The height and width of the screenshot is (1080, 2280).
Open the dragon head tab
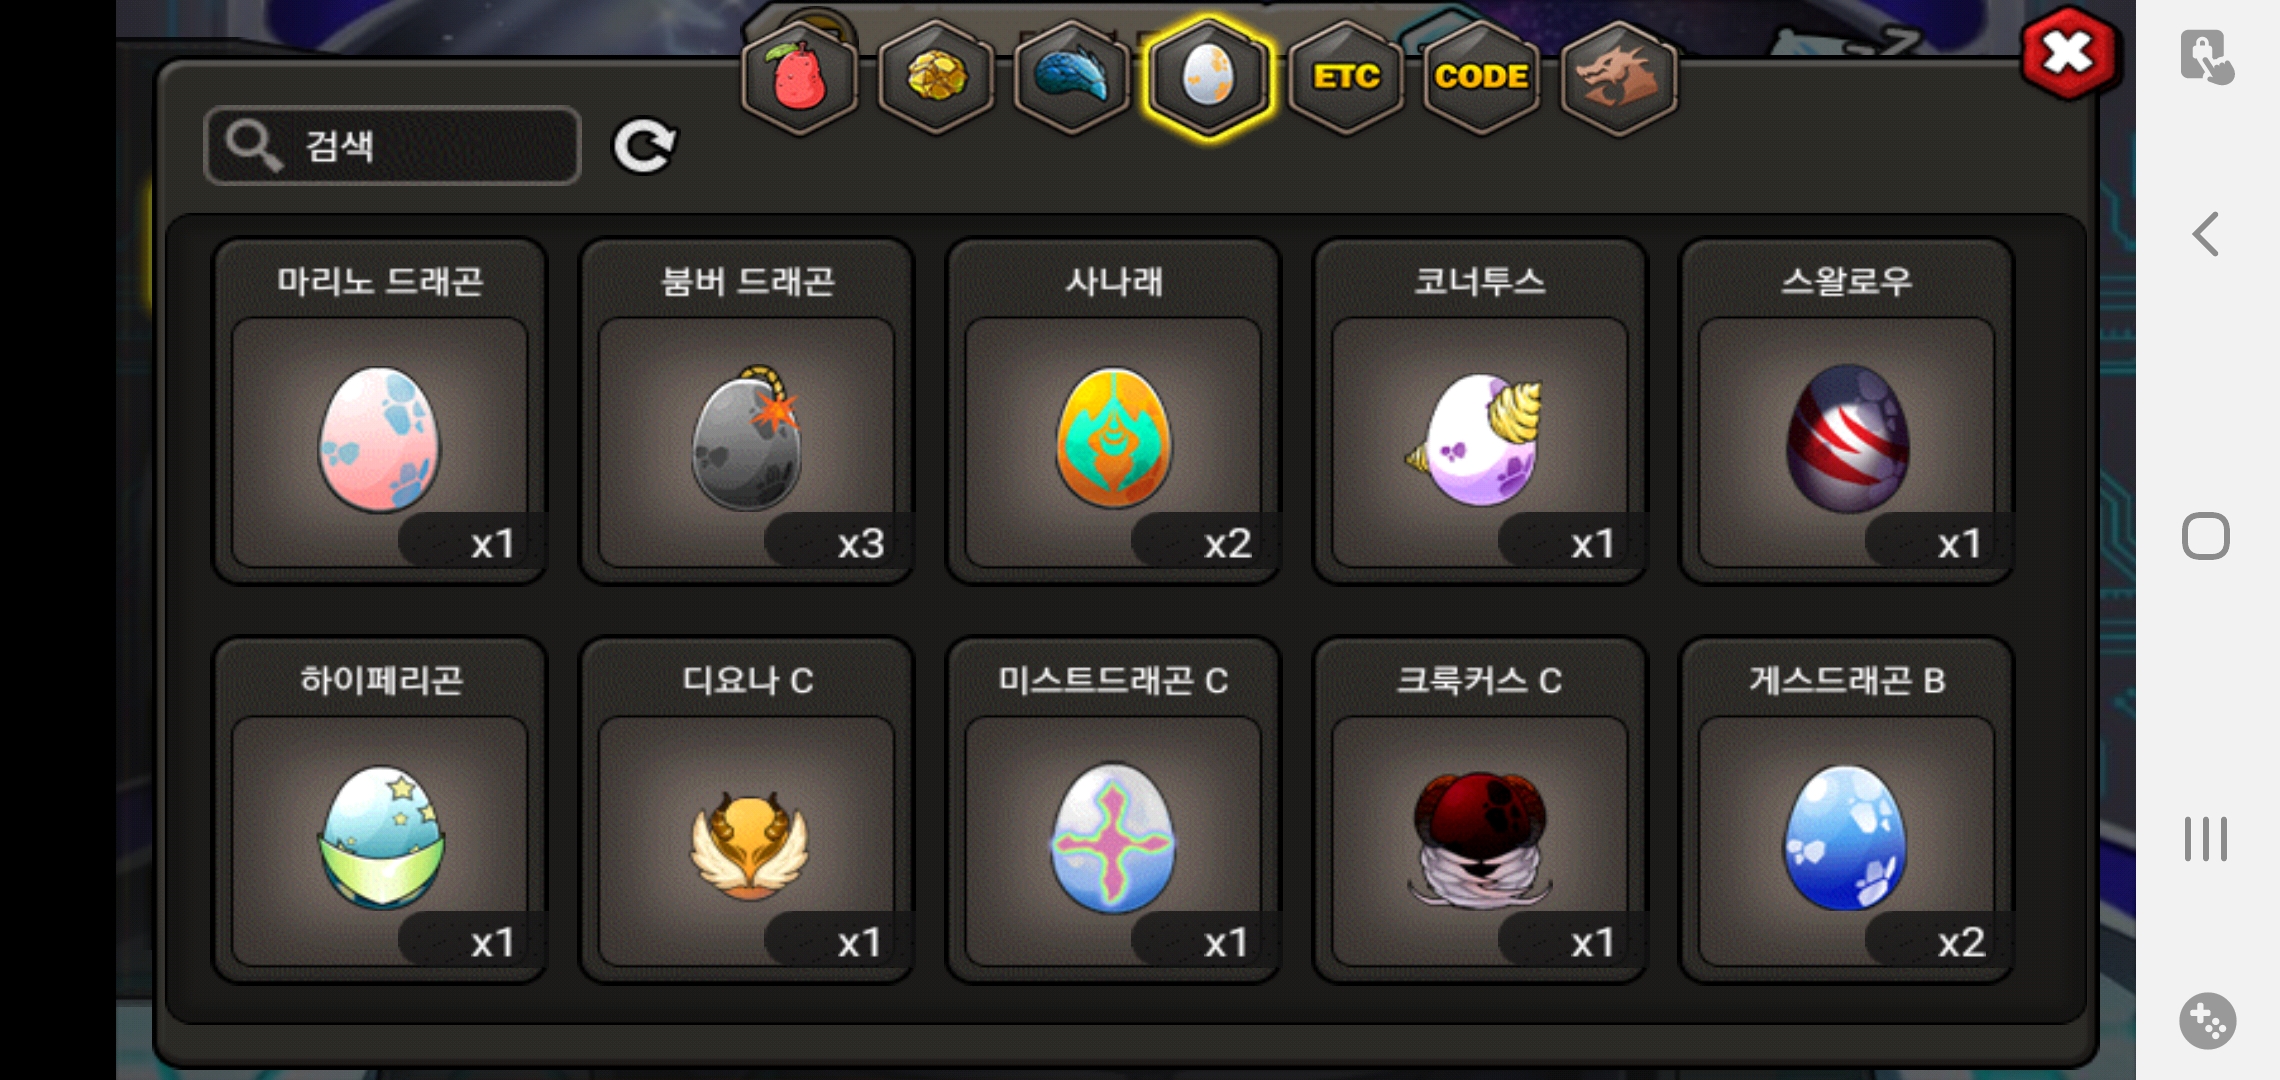(1618, 77)
